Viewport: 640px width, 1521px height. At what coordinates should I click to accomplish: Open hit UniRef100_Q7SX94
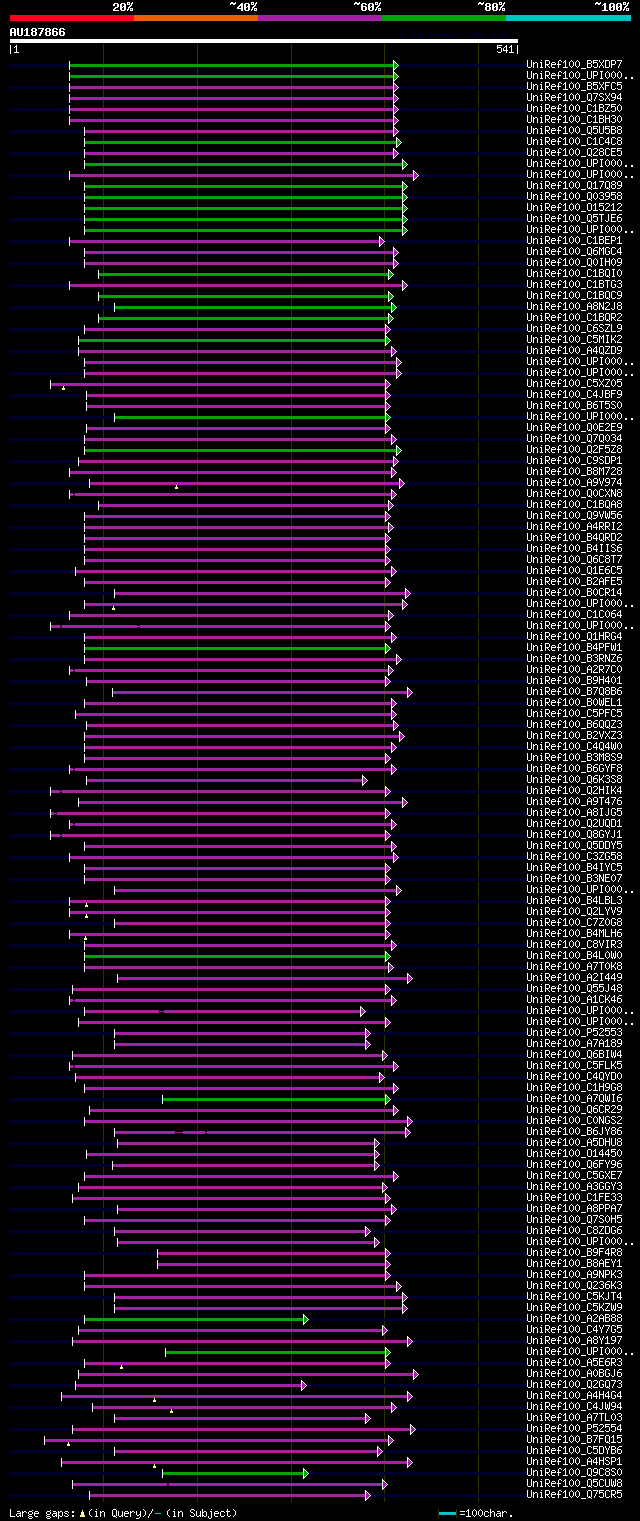click(x=574, y=98)
